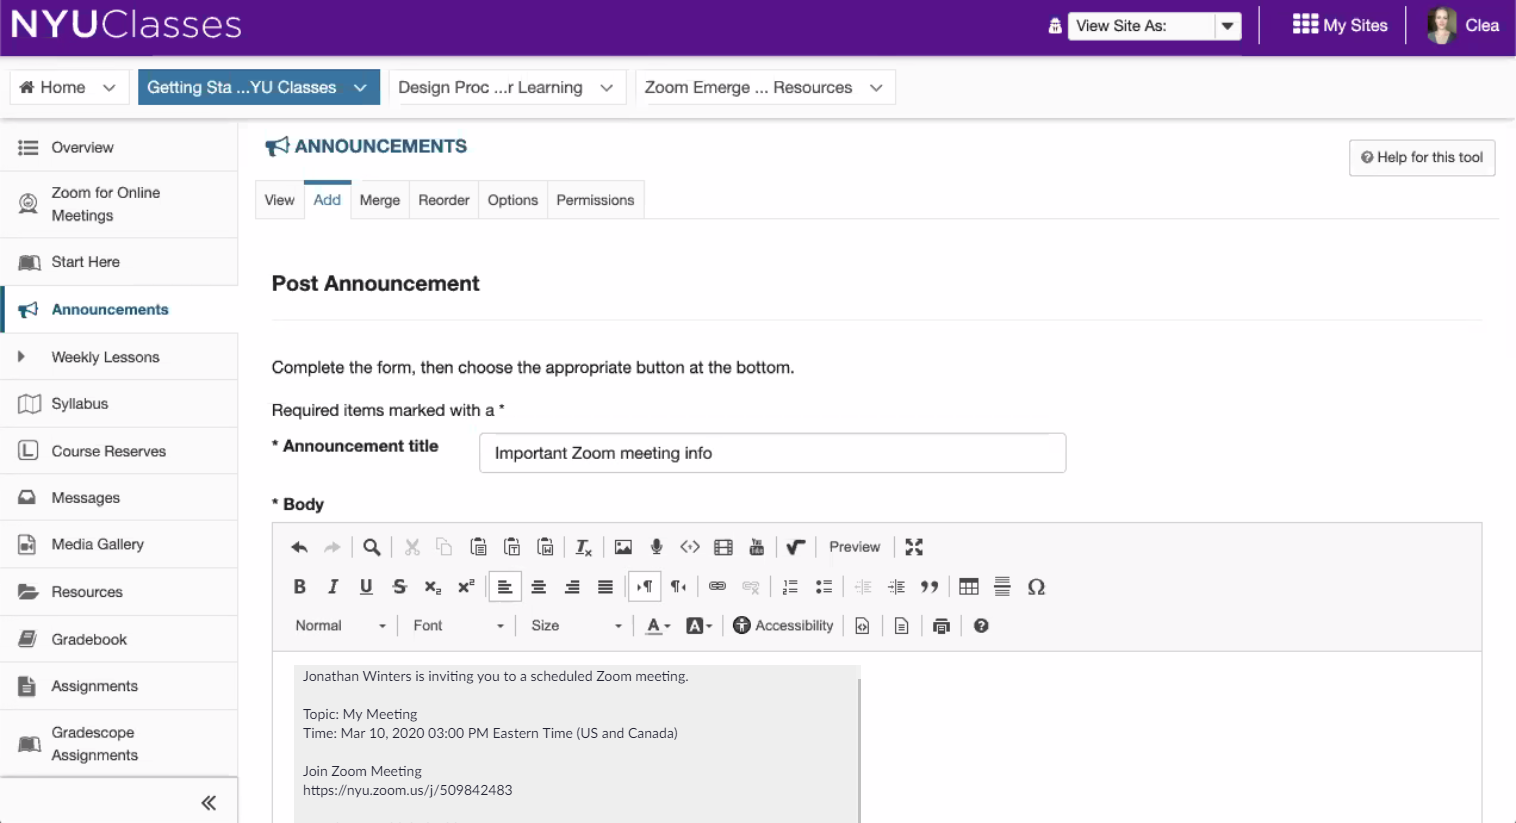Align text to the right
The width and height of the screenshot is (1516, 823).
pos(572,587)
